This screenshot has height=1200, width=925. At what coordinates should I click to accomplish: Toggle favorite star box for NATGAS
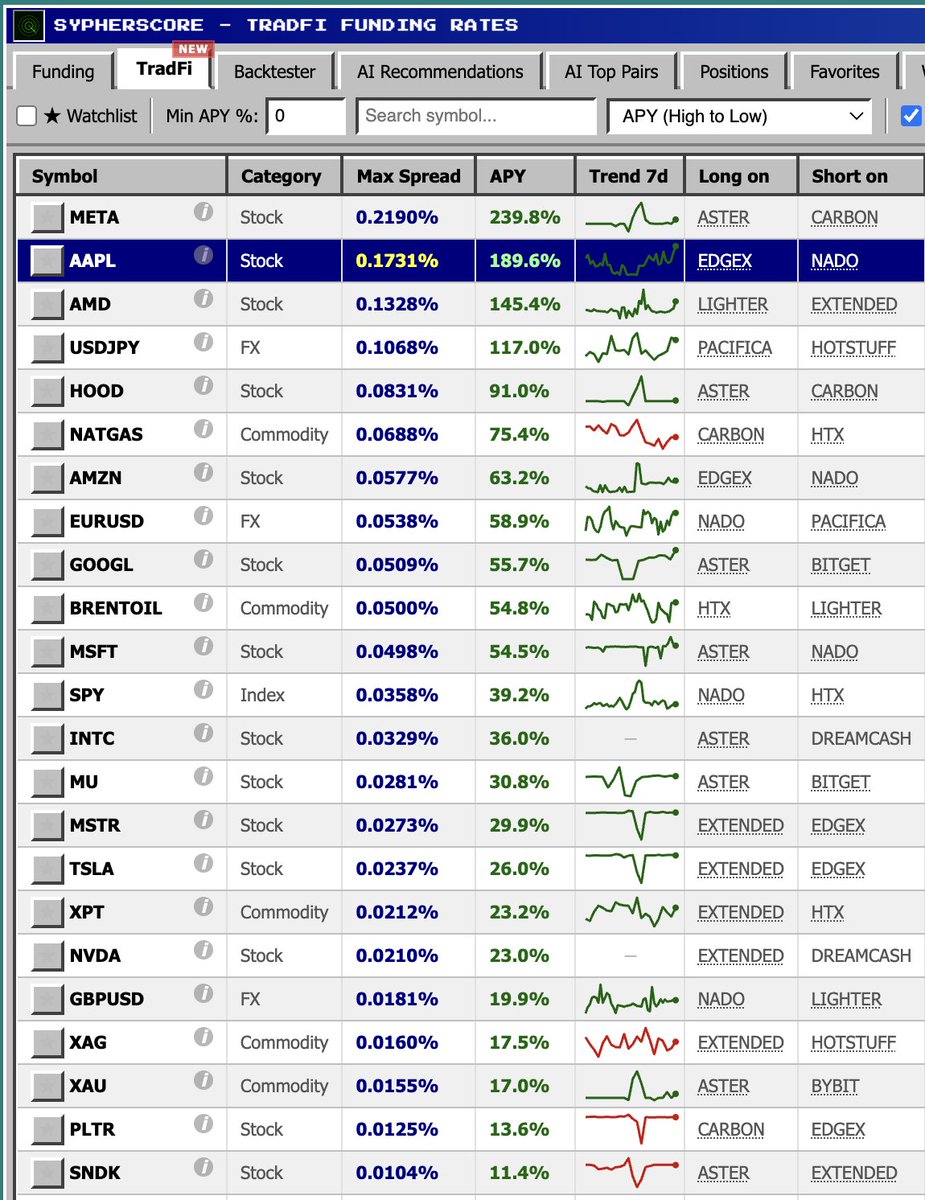point(47,434)
